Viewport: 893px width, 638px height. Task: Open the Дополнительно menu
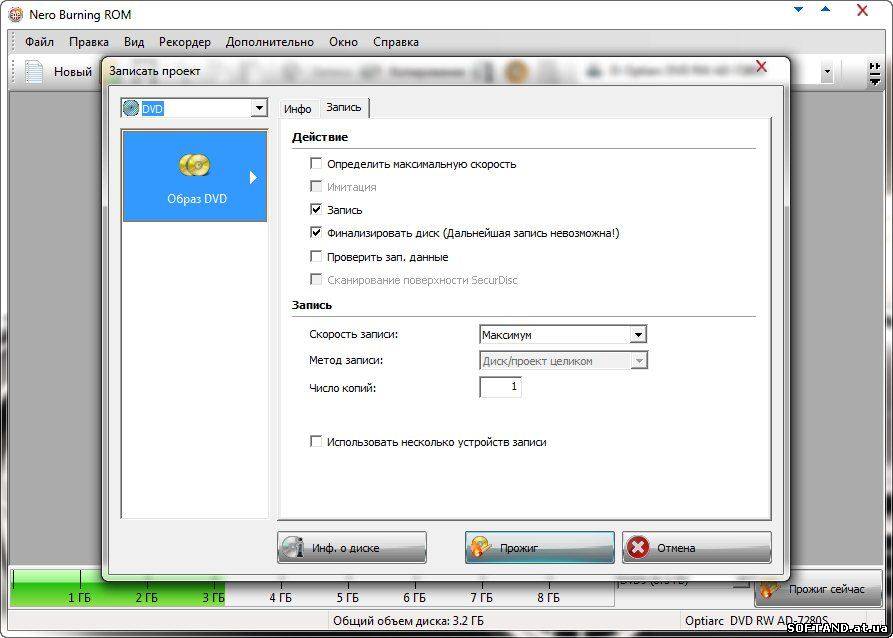pyautogui.click(x=269, y=42)
